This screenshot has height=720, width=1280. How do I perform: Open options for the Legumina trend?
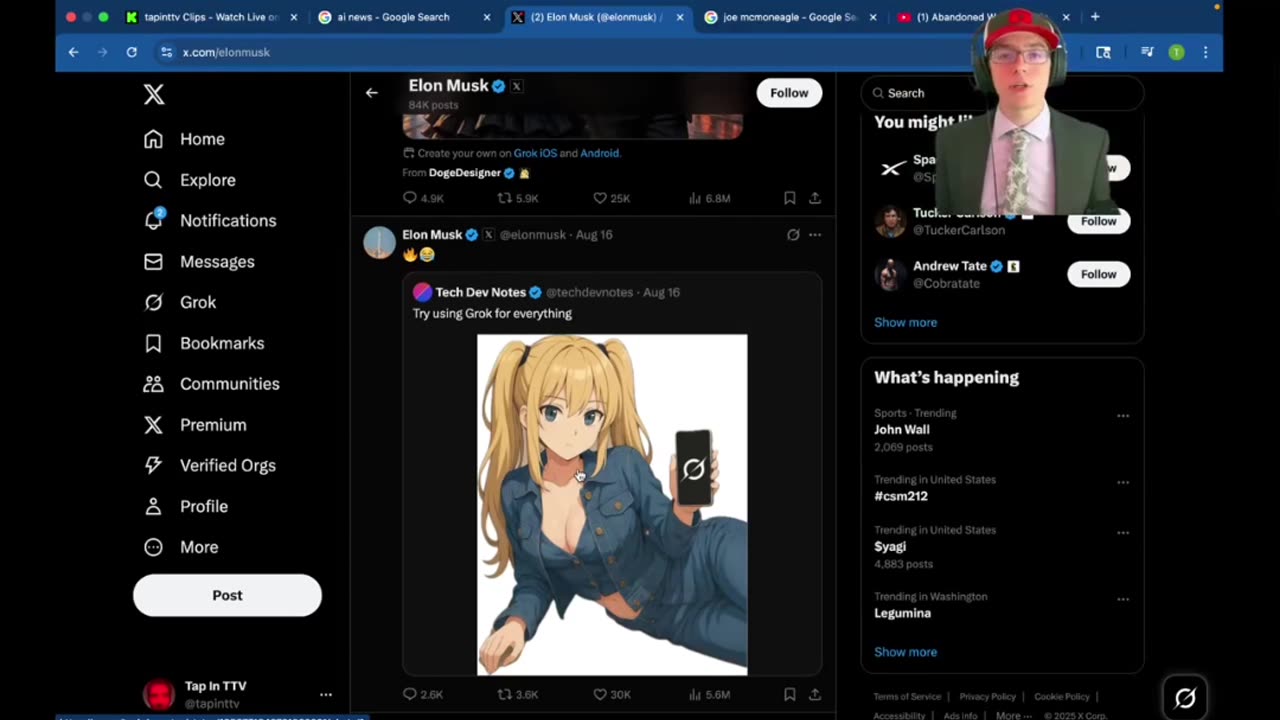(x=1123, y=599)
